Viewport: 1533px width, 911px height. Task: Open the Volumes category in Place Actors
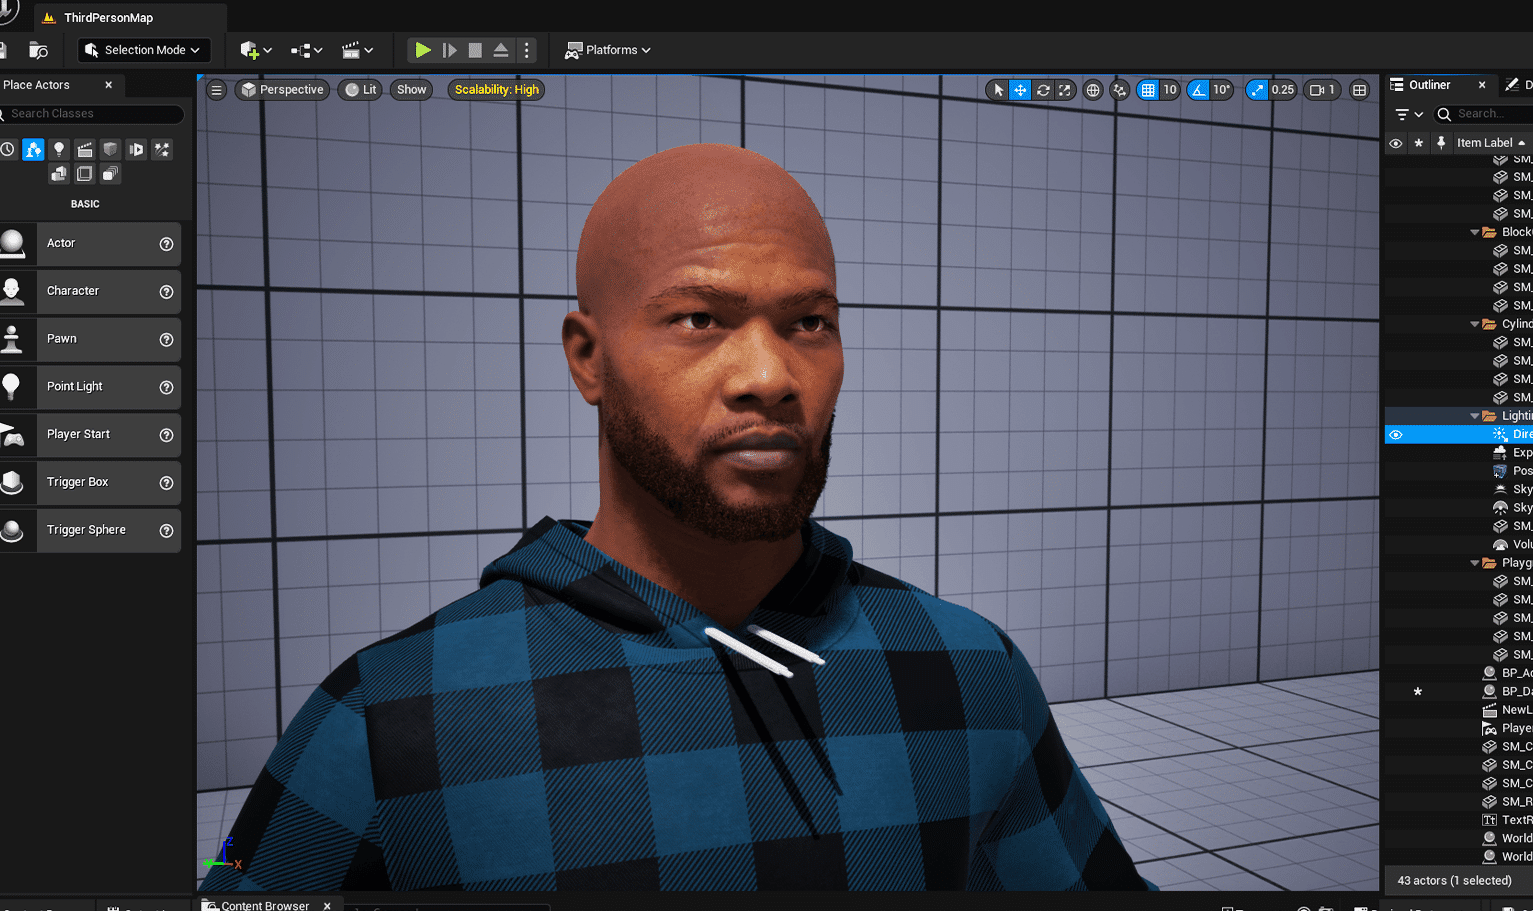85,174
